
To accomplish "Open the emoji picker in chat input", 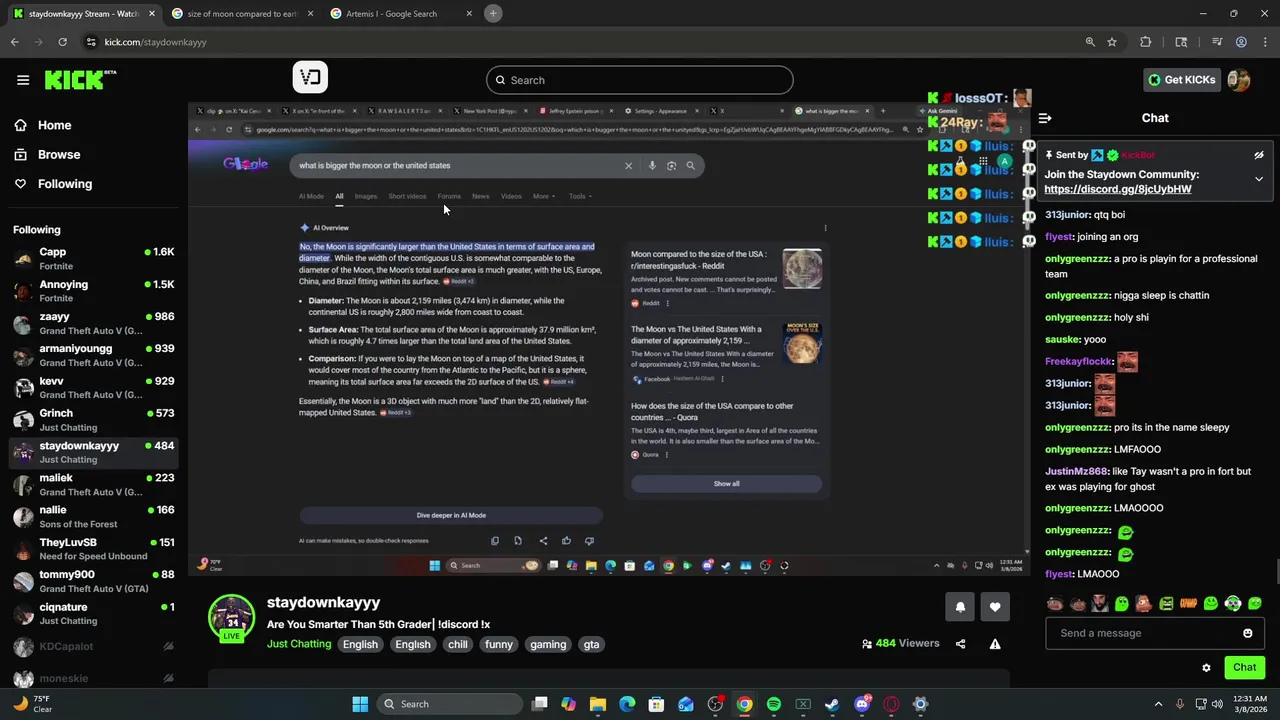I will tap(1248, 633).
